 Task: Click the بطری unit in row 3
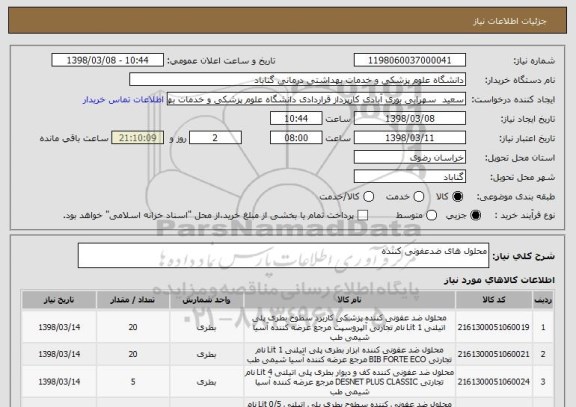[x=206, y=382]
